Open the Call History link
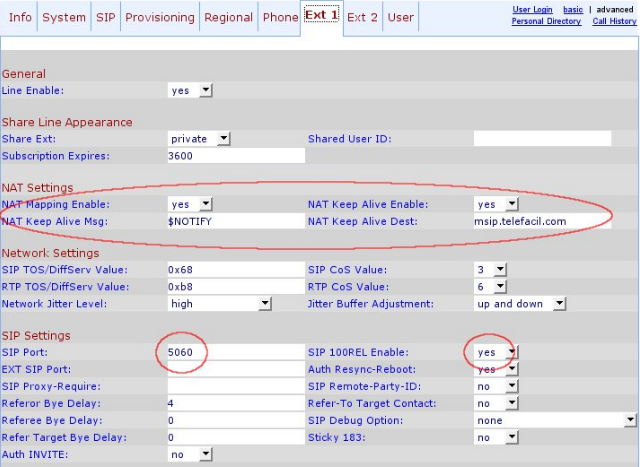The image size is (640, 467). (613, 21)
